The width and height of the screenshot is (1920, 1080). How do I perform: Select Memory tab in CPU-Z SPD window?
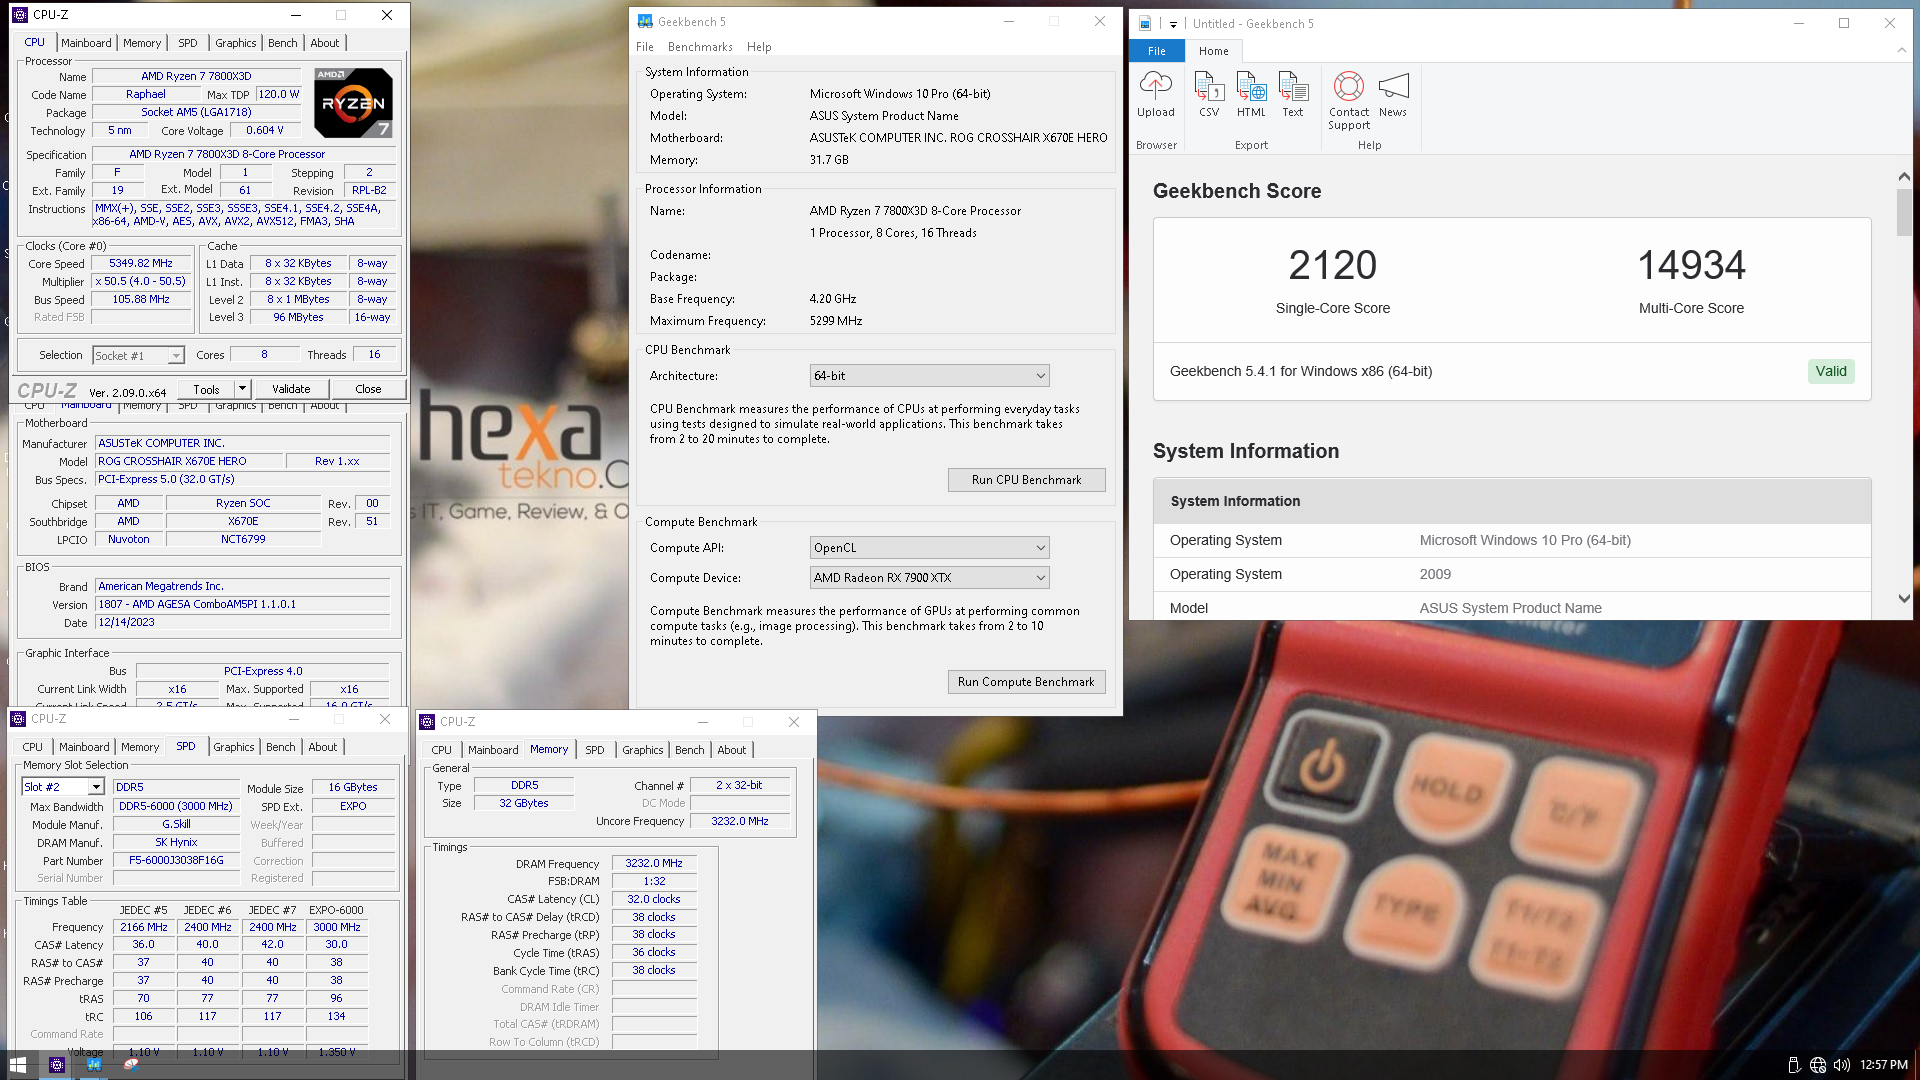tap(140, 747)
